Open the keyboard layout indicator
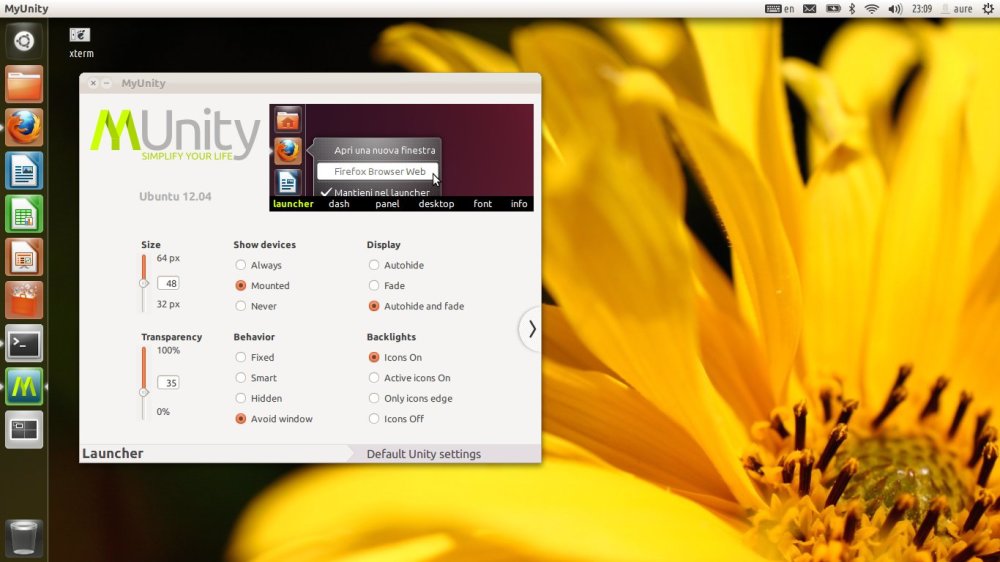This screenshot has height=562, width=1000. [779, 9]
